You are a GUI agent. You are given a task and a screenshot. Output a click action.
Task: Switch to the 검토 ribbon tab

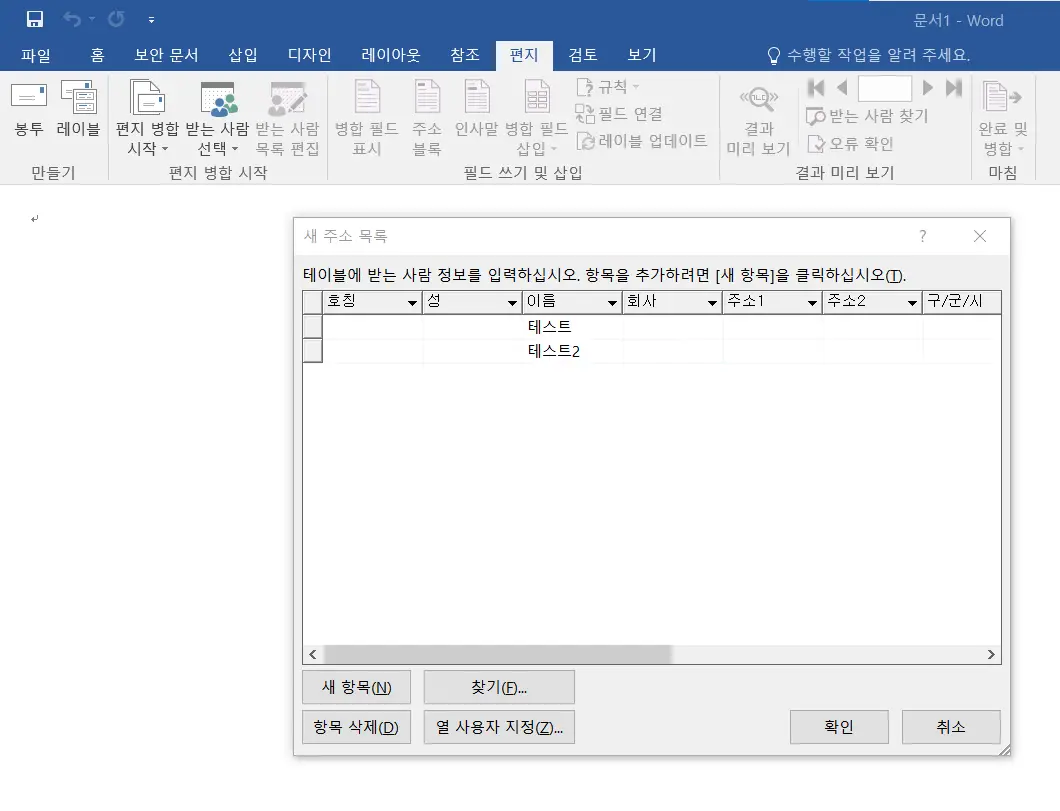(x=583, y=56)
